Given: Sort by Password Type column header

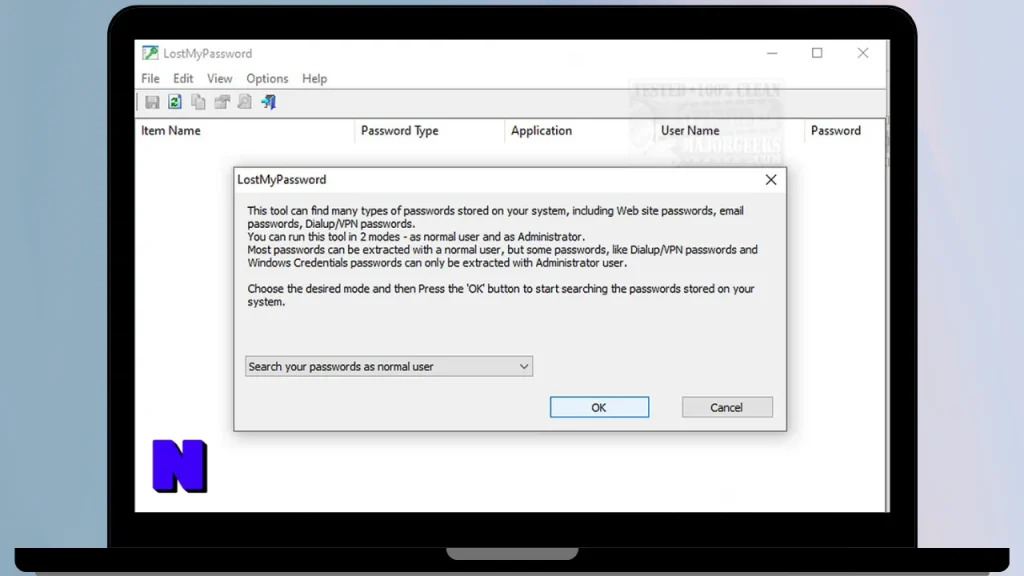Looking at the screenshot, I should [430, 131].
